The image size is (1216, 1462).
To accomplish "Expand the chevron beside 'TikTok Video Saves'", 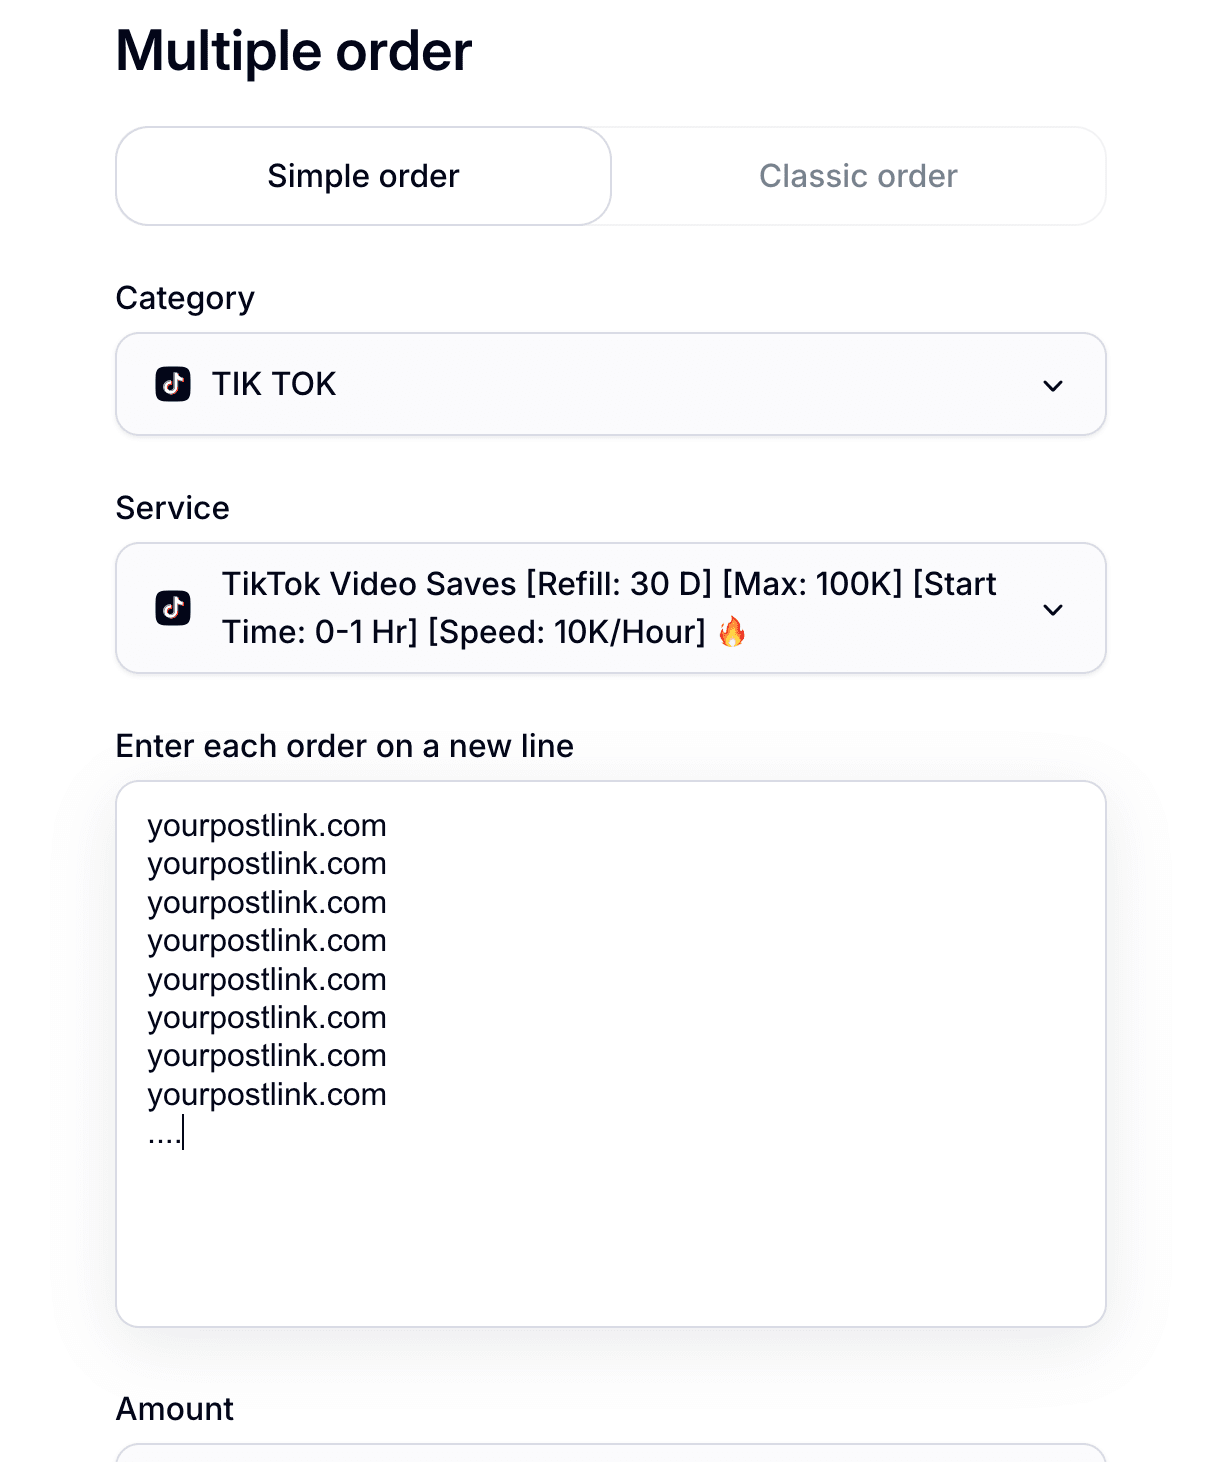I will tap(1052, 608).
